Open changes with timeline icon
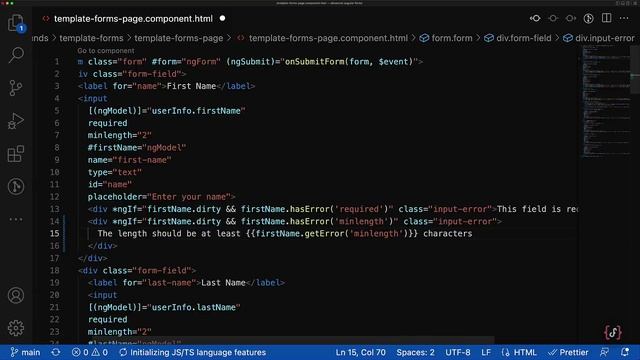The width and height of the screenshot is (640, 360). coord(589,18)
